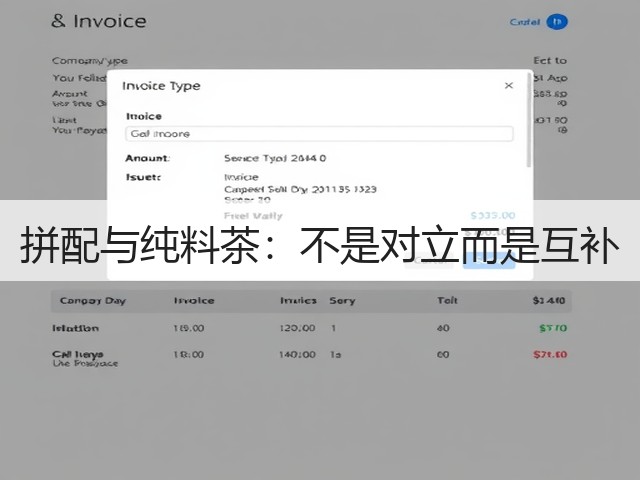Image resolution: width=640 pixels, height=480 pixels.
Task: Click the red amount in Call Iterys row
Action: [550, 354]
